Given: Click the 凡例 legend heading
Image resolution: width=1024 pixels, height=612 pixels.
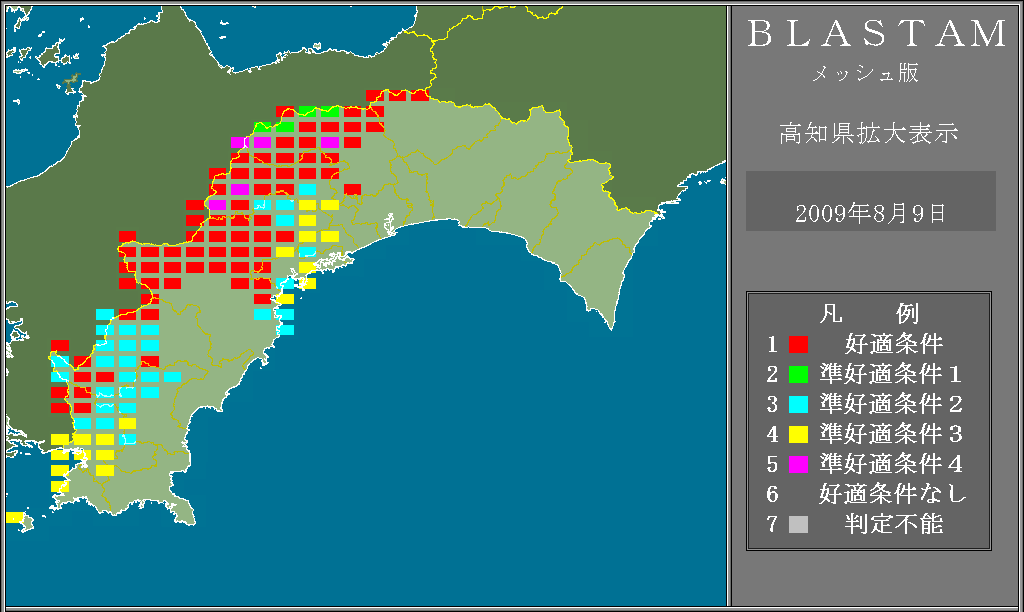Looking at the screenshot, I should coord(869,314).
